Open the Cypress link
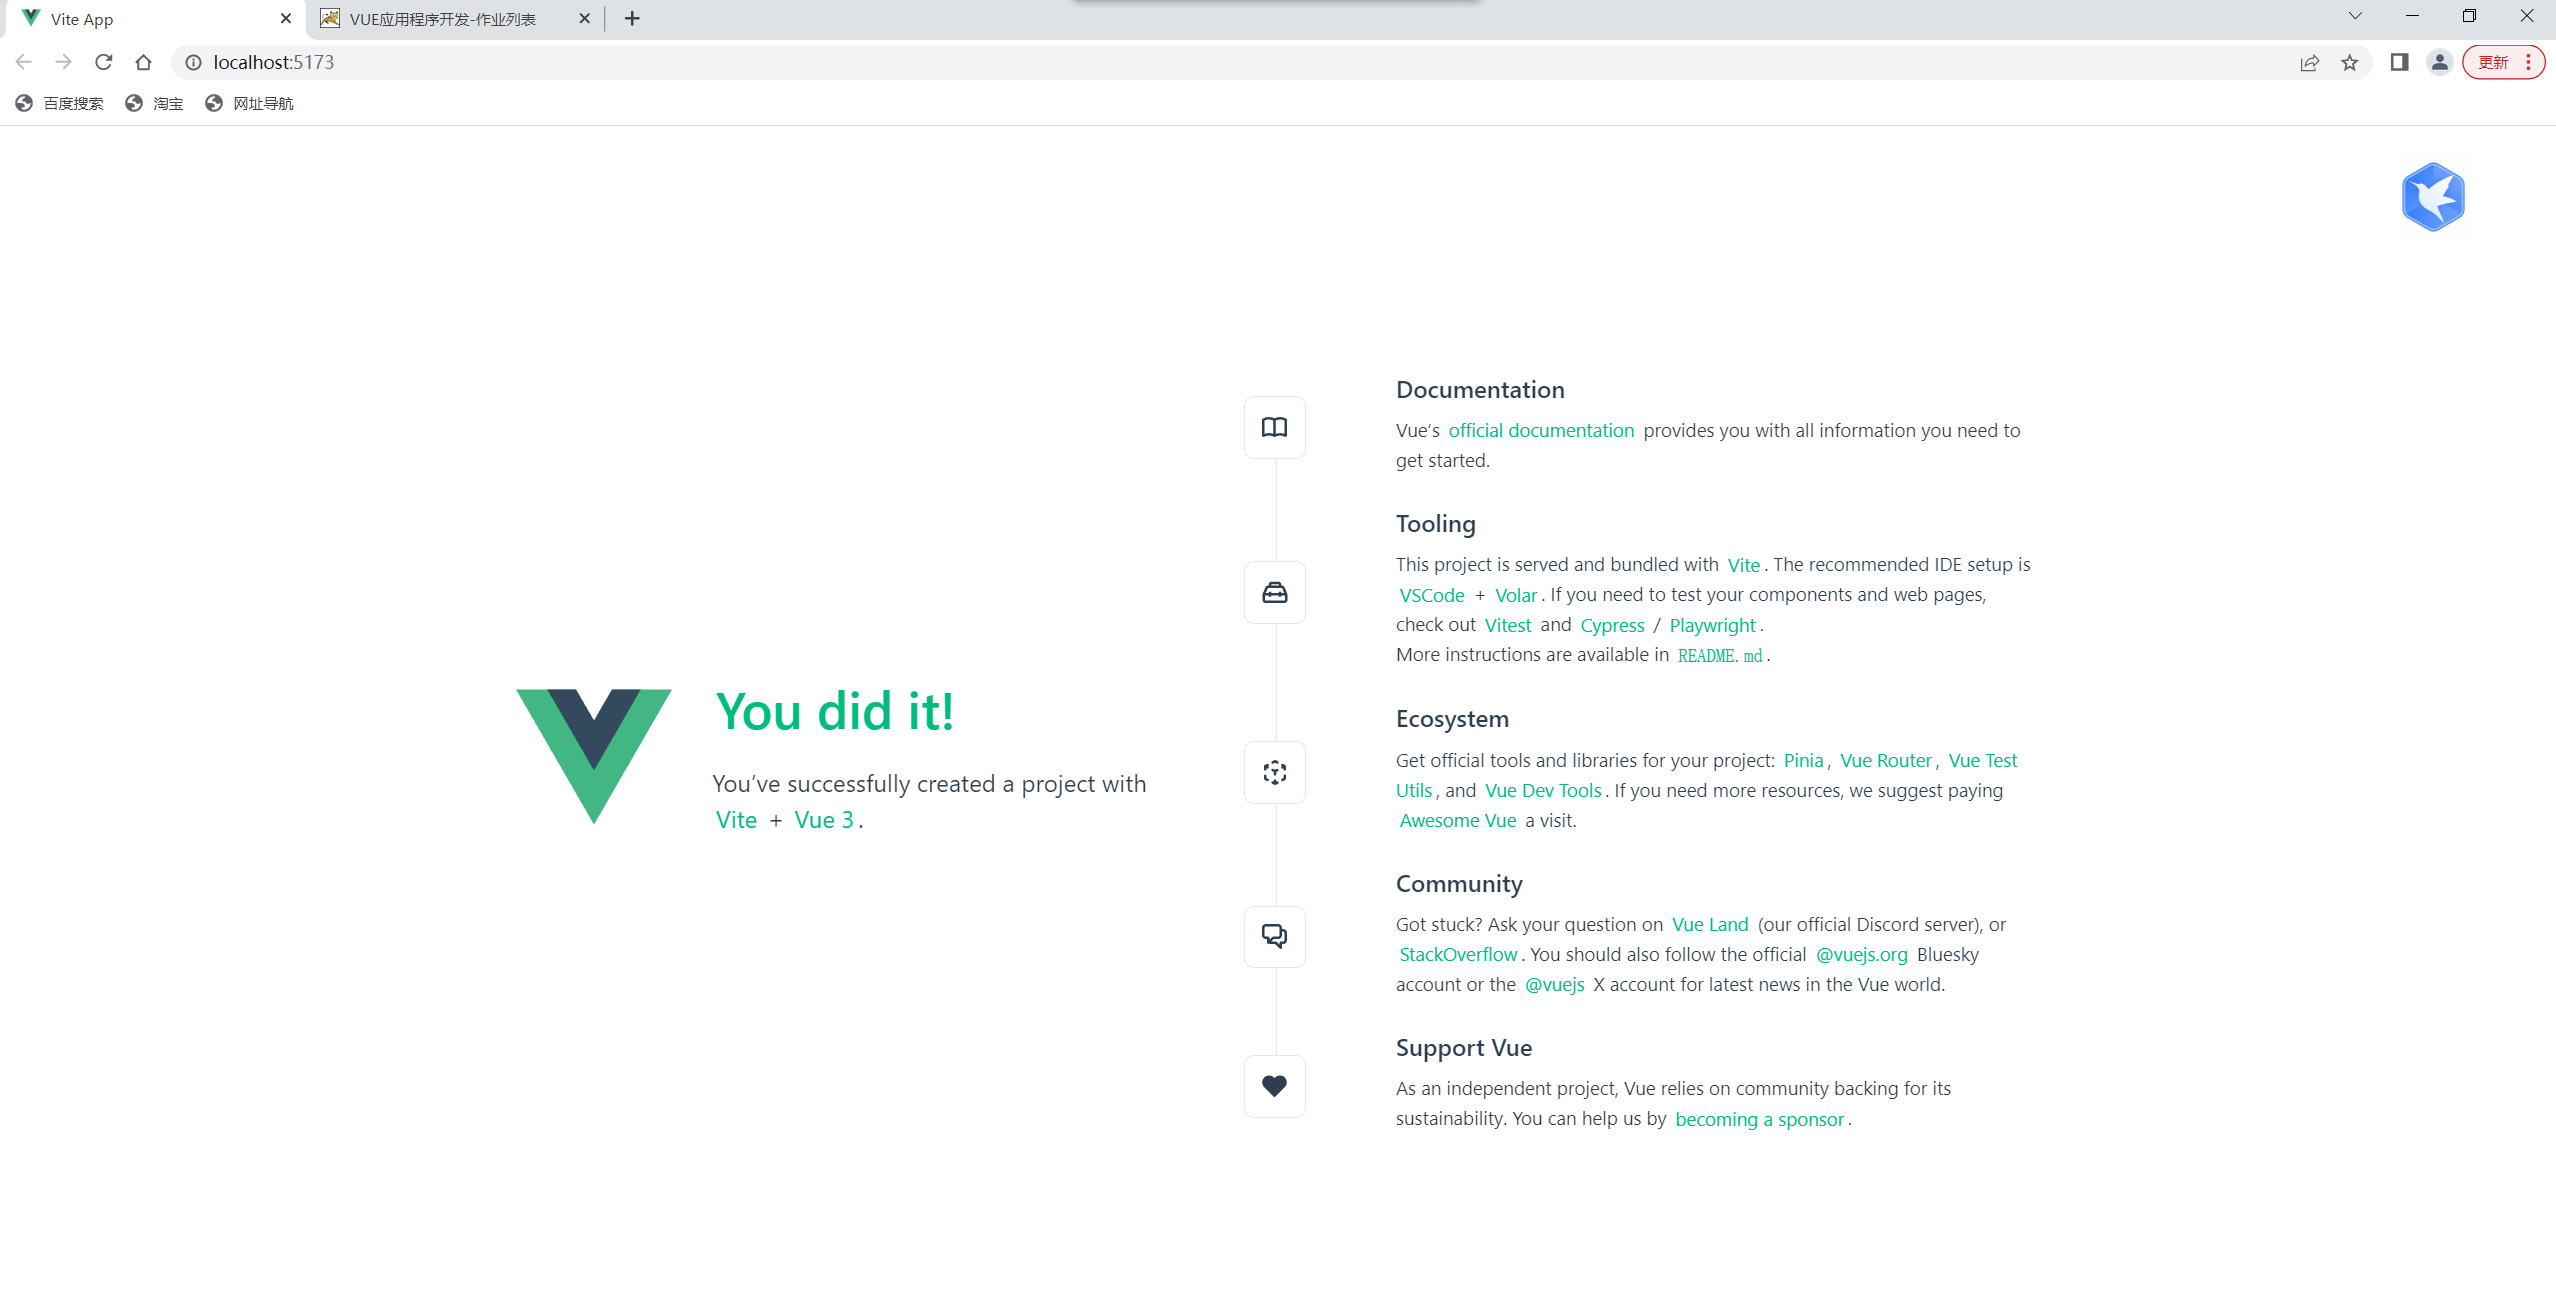Viewport: 2556px width, 1312px height. (1612, 625)
